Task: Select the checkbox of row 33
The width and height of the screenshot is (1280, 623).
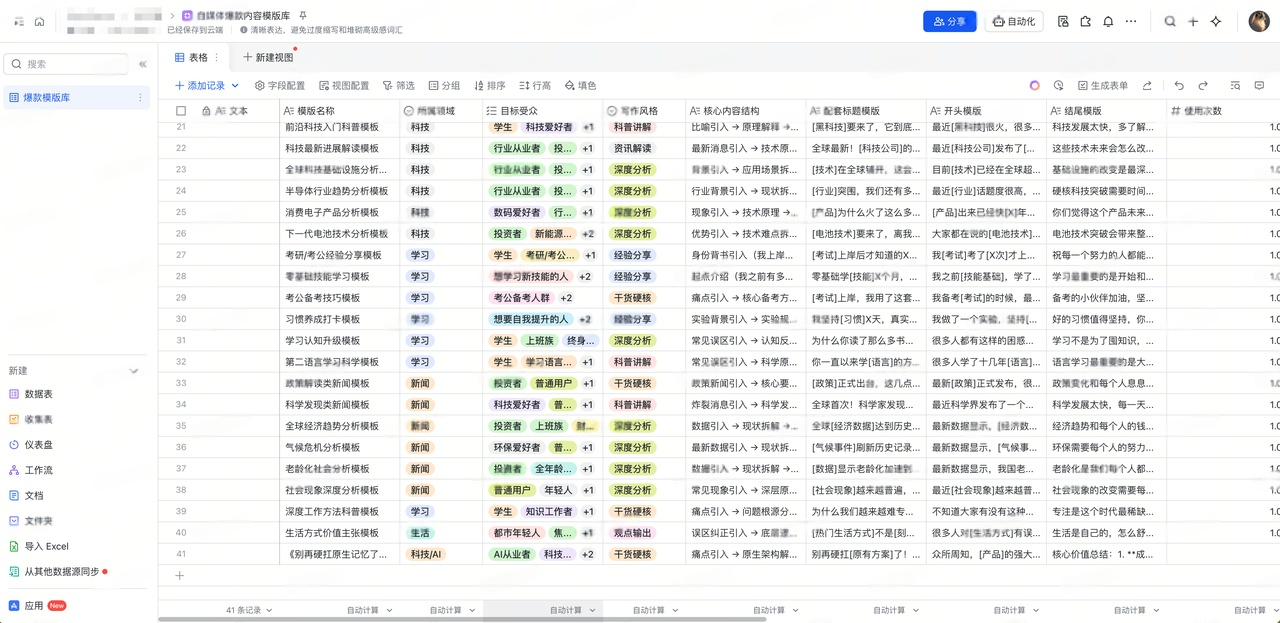Action: [x=181, y=383]
